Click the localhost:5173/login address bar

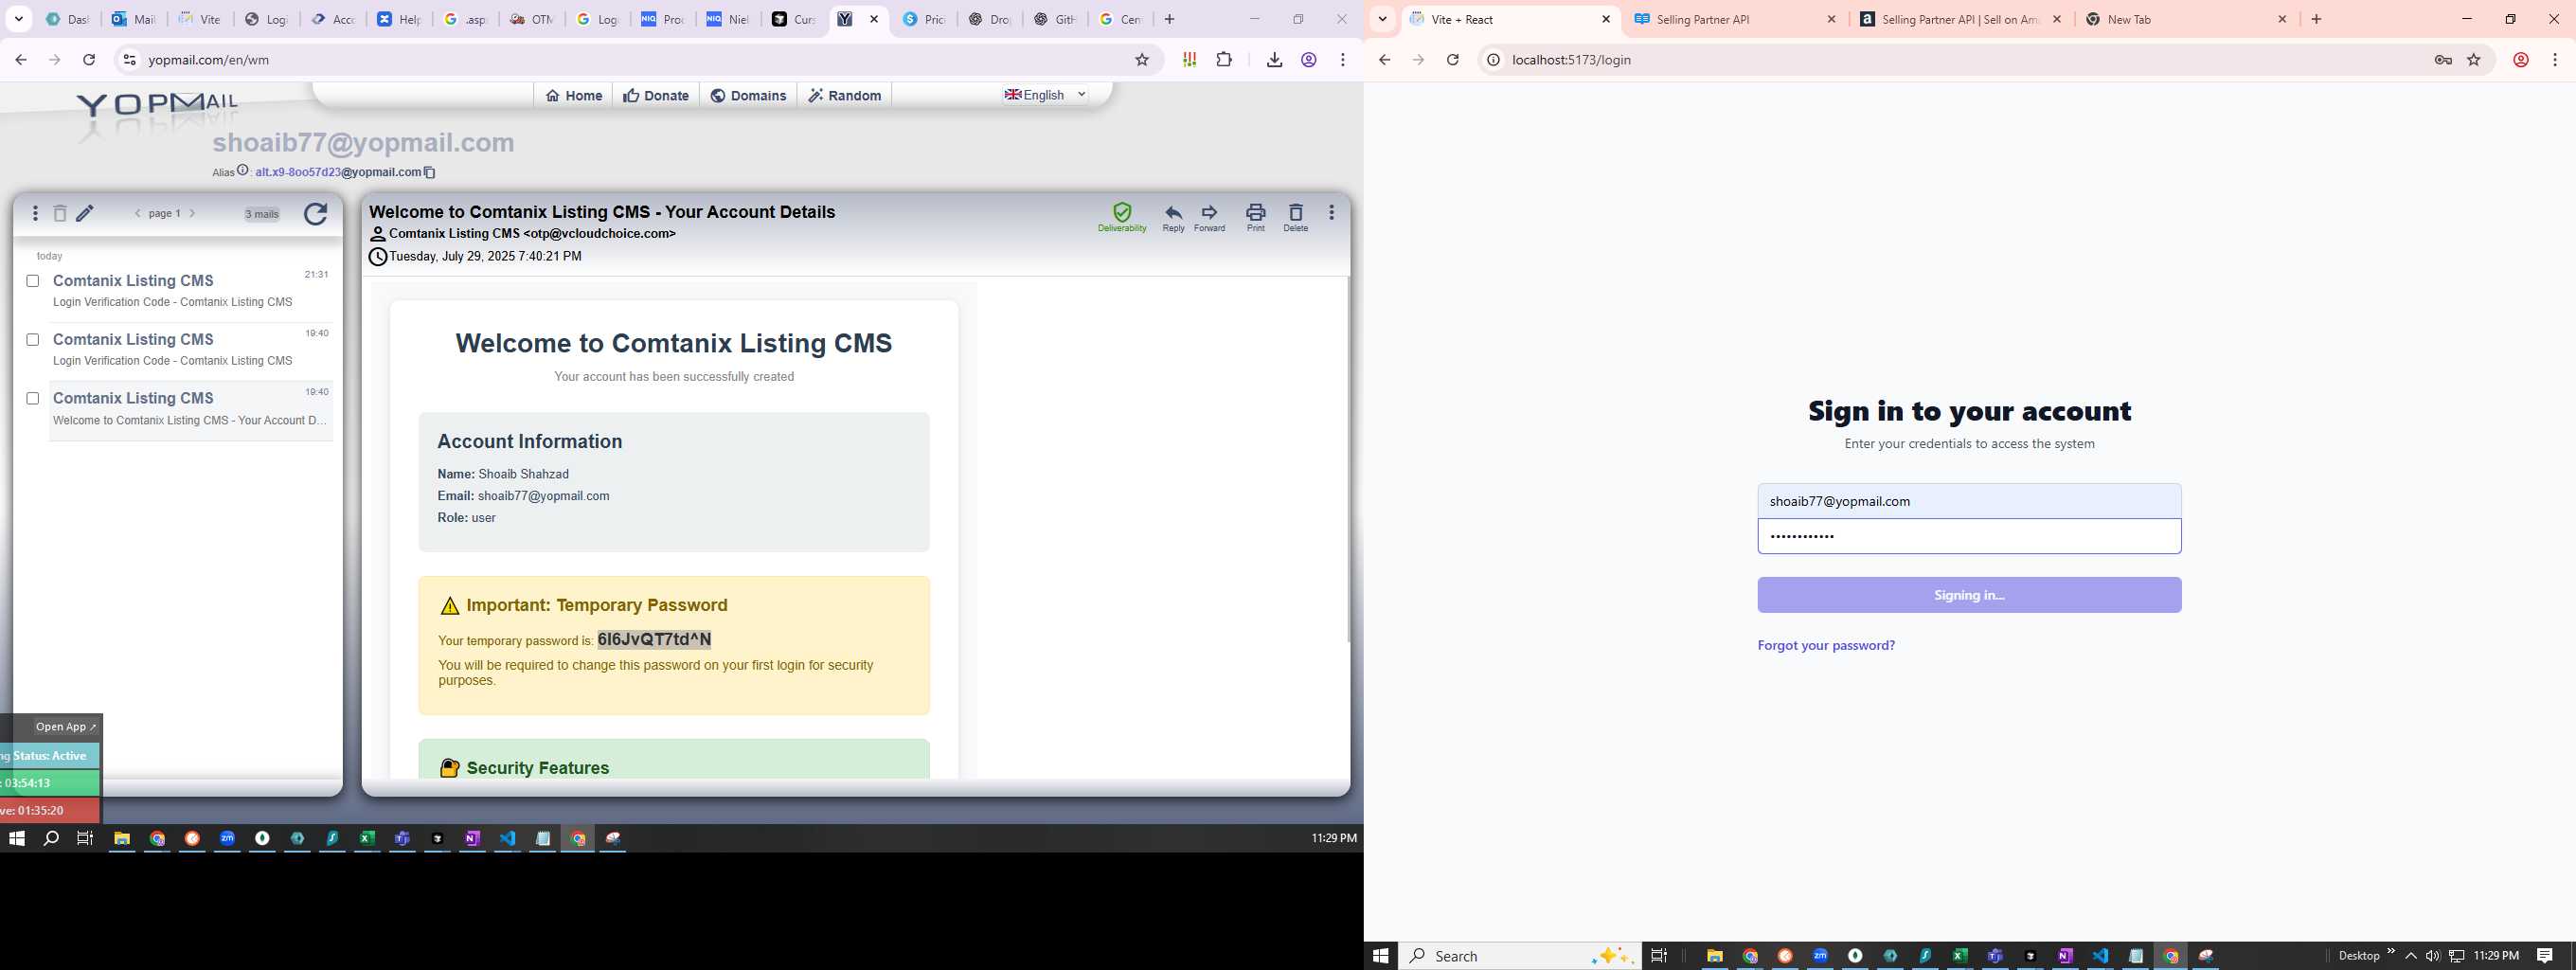coord(1960,60)
